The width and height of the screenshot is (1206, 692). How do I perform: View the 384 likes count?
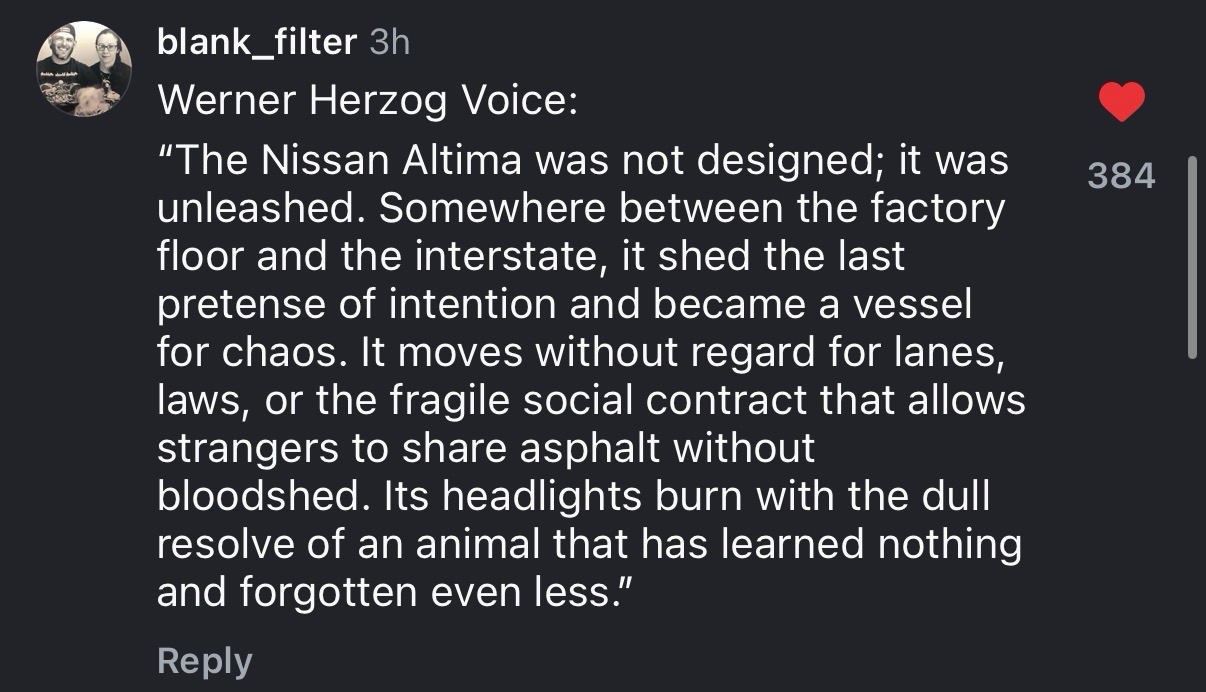coord(1121,176)
